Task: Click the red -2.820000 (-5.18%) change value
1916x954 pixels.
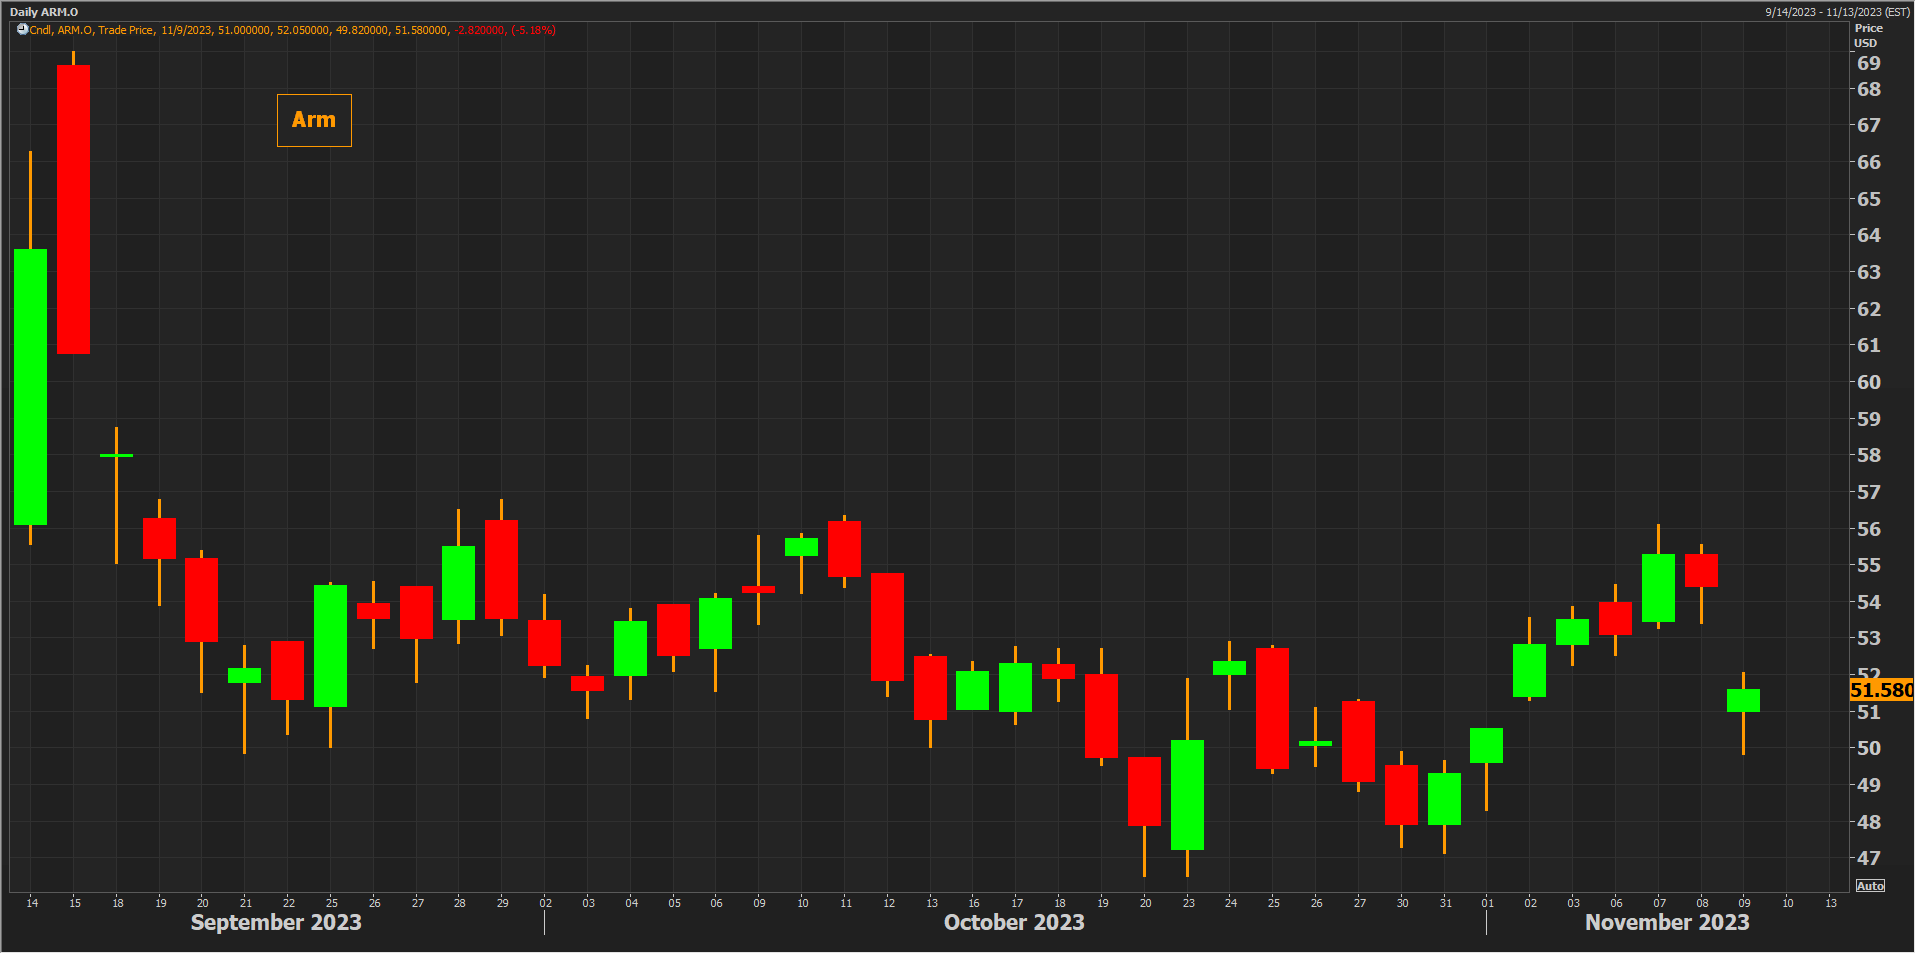Action: pyautogui.click(x=505, y=30)
